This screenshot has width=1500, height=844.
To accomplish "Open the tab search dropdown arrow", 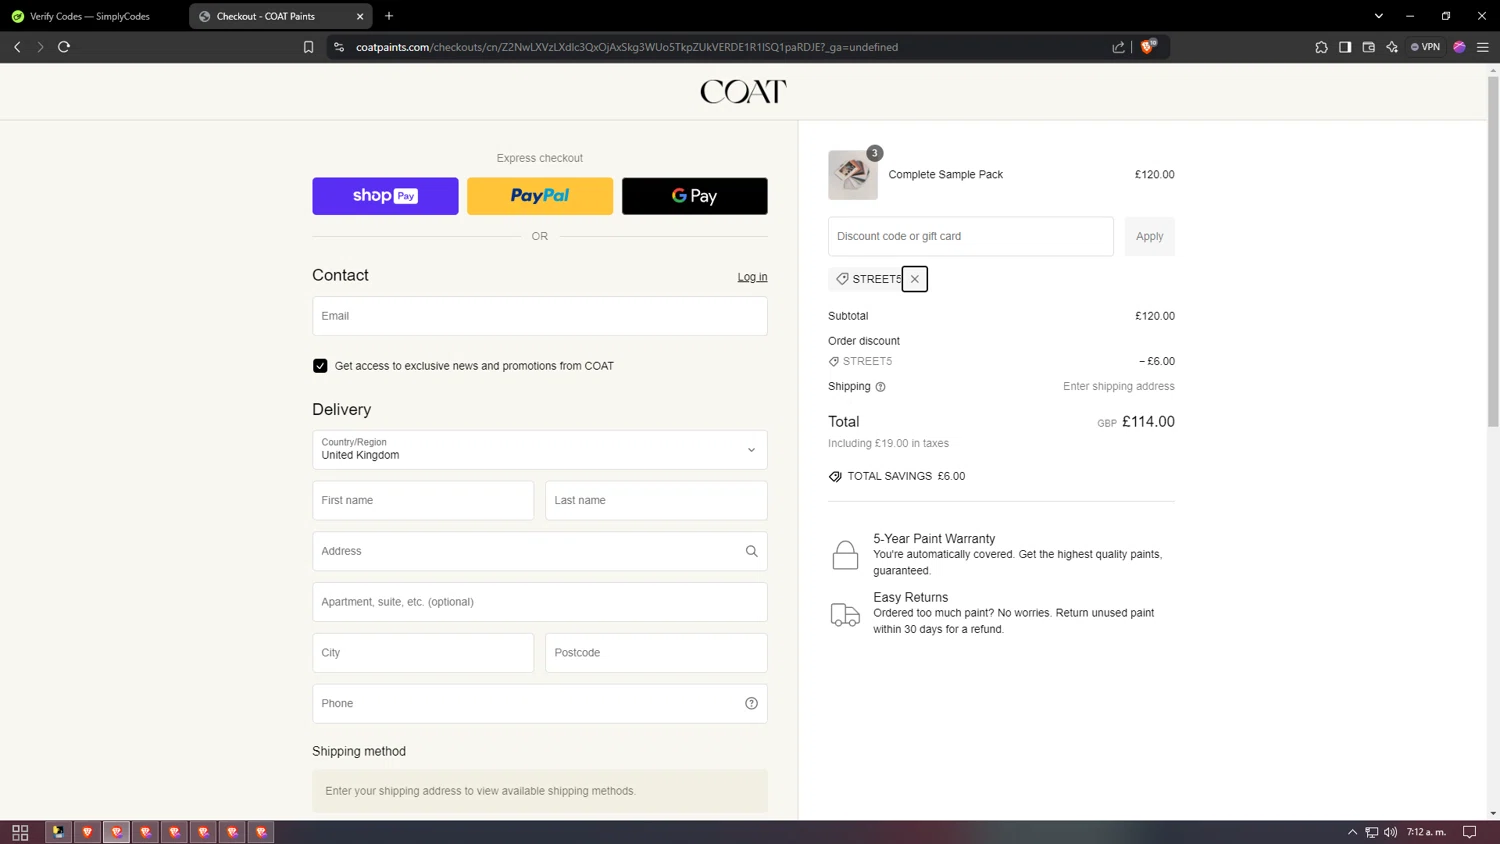I will coord(1378,16).
